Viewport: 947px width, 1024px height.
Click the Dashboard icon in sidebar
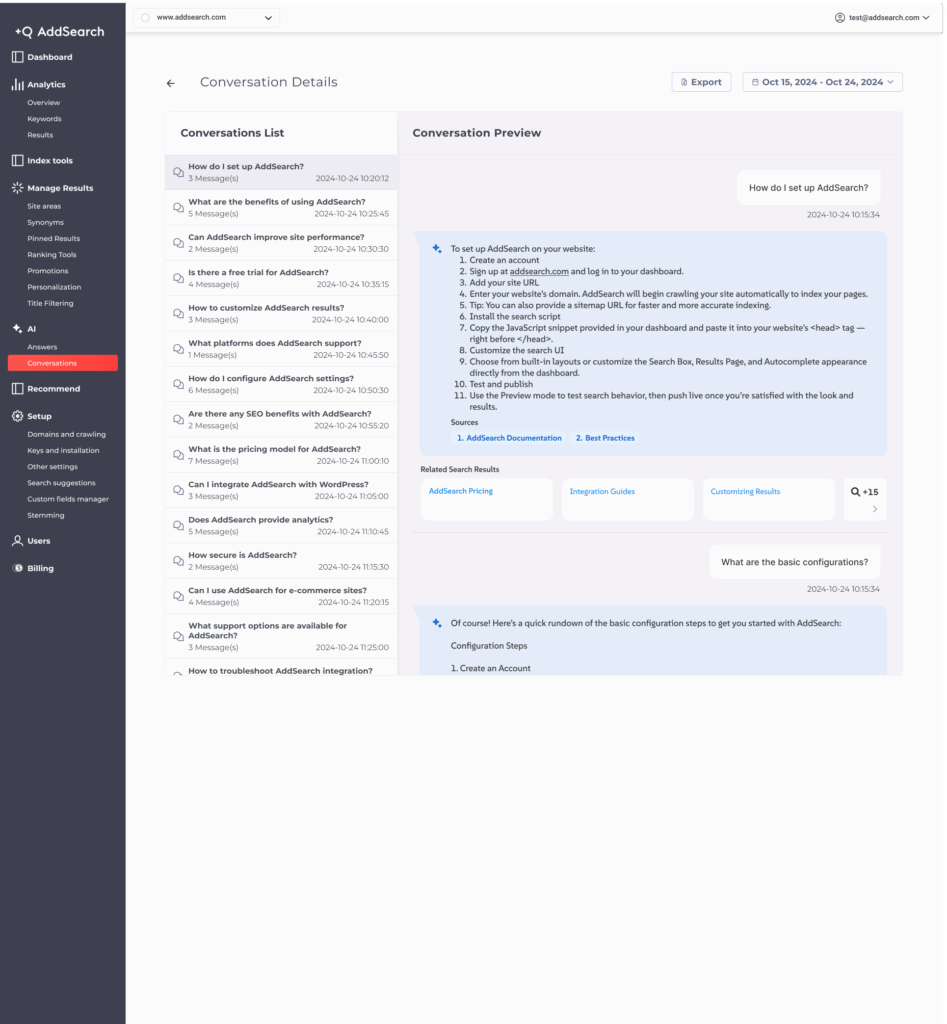click(x=17, y=57)
